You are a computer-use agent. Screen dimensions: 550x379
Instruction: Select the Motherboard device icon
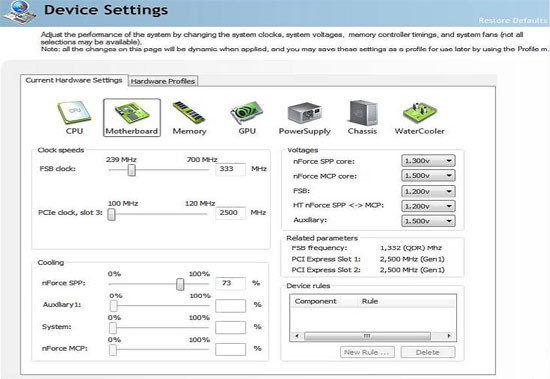(132, 118)
